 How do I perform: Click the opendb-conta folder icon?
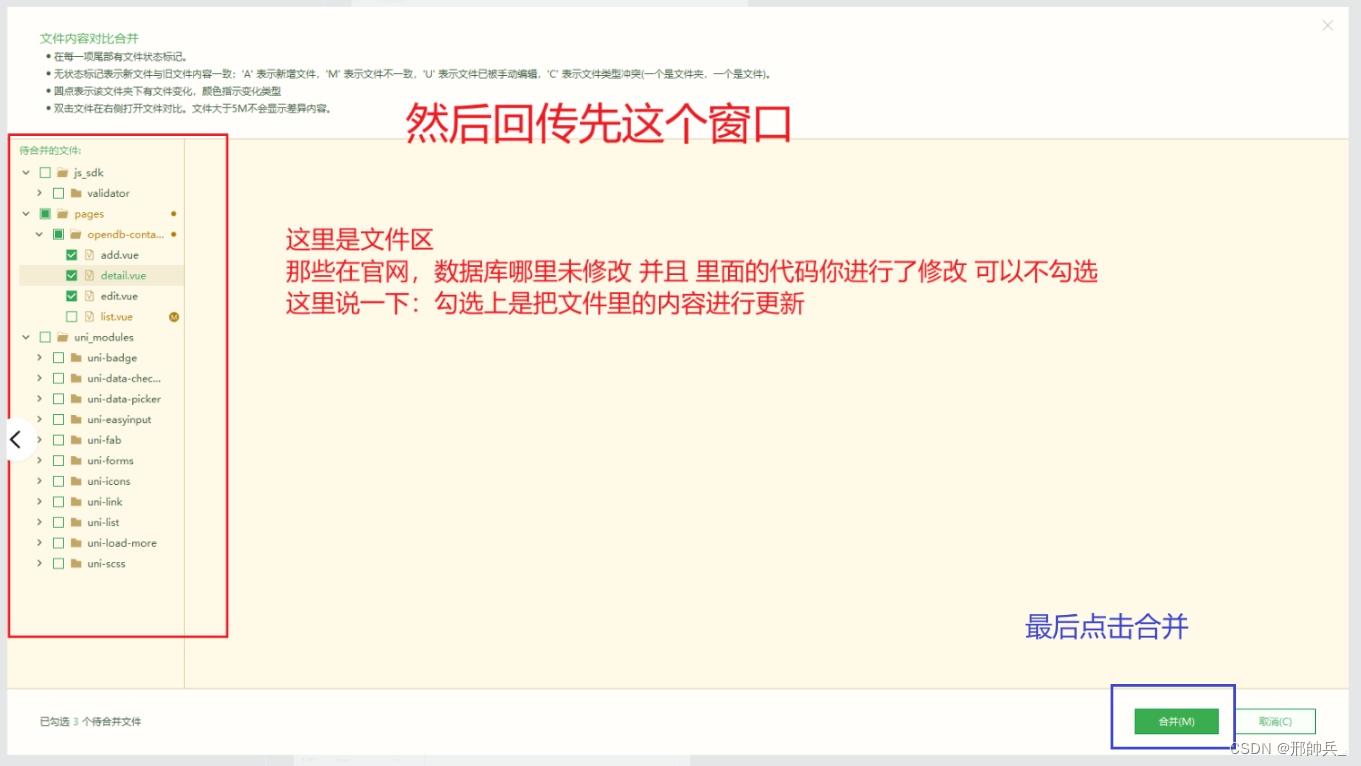pos(77,234)
